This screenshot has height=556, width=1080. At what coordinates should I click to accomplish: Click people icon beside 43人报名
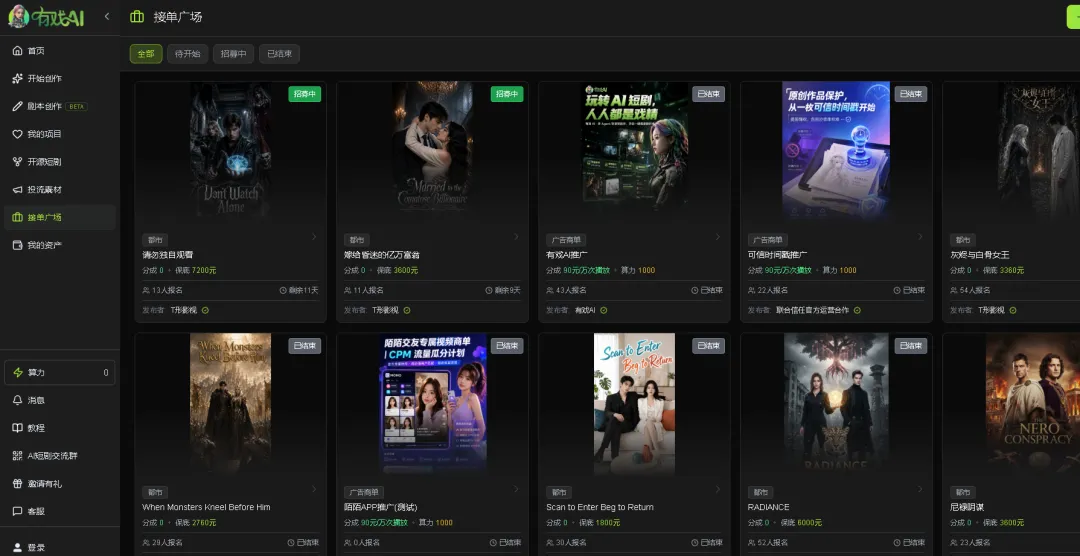(x=550, y=290)
